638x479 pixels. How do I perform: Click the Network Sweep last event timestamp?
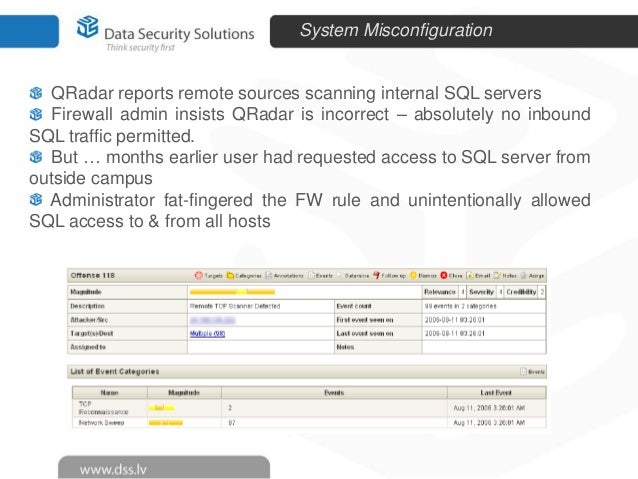click(x=489, y=423)
